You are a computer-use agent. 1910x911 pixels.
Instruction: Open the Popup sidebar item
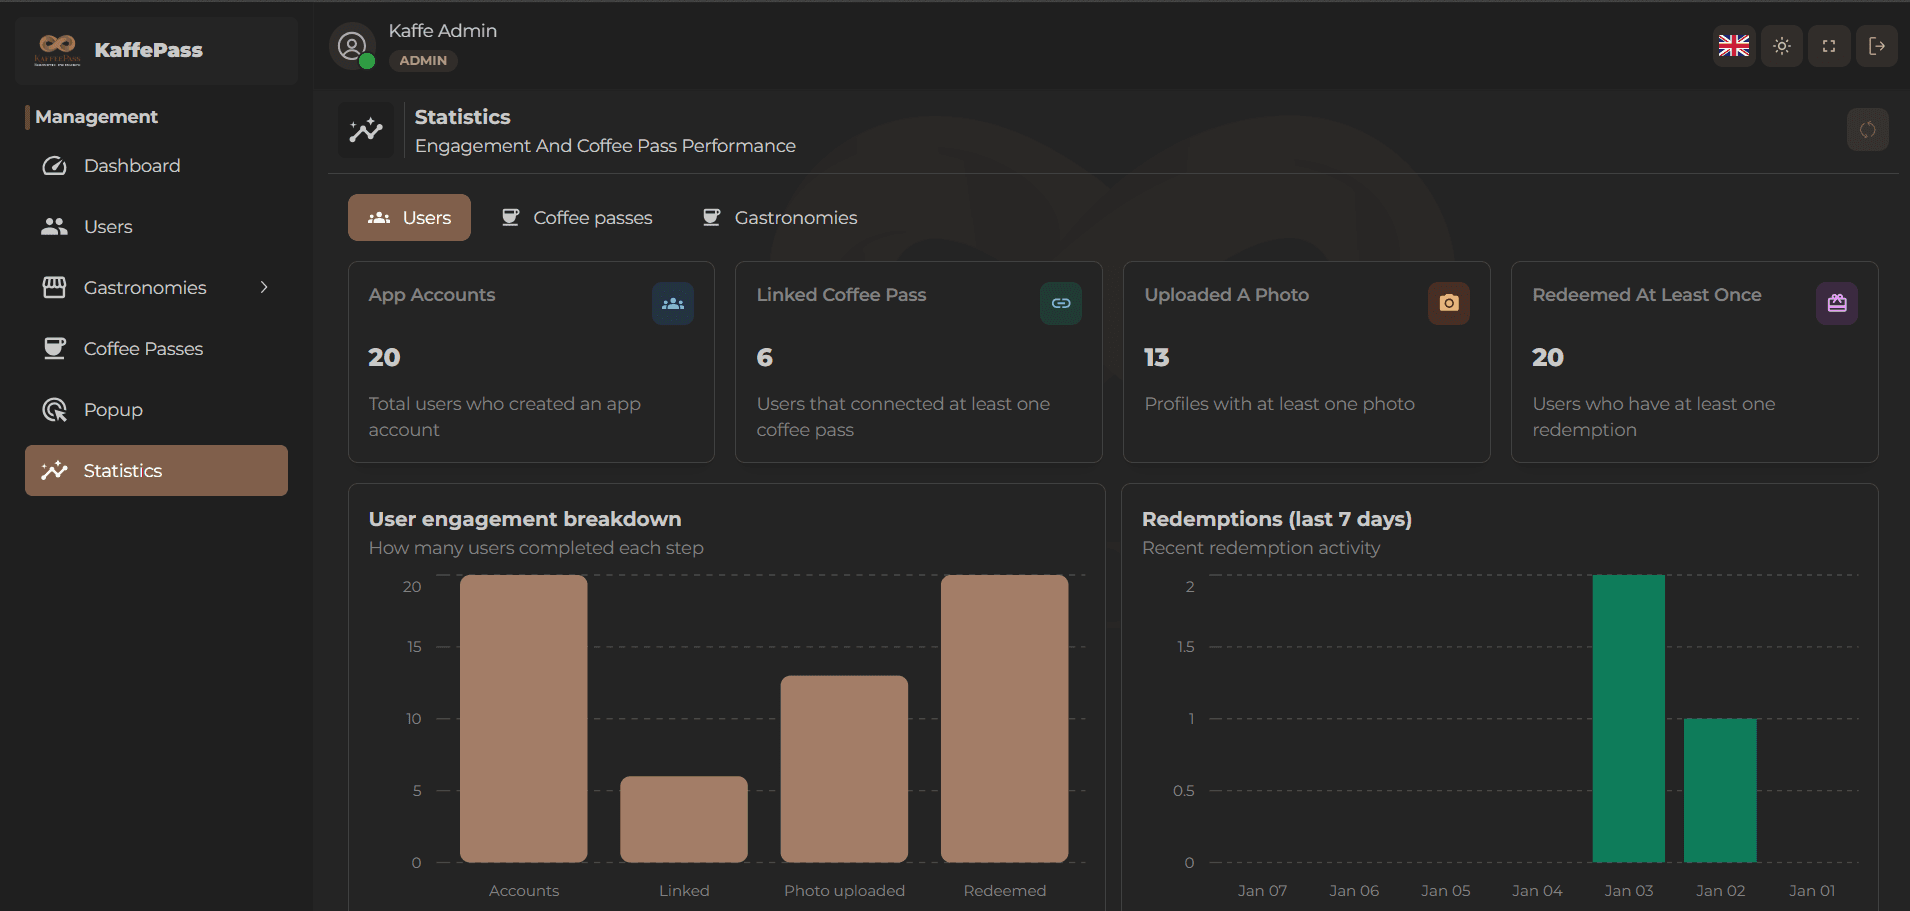[113, 410]
